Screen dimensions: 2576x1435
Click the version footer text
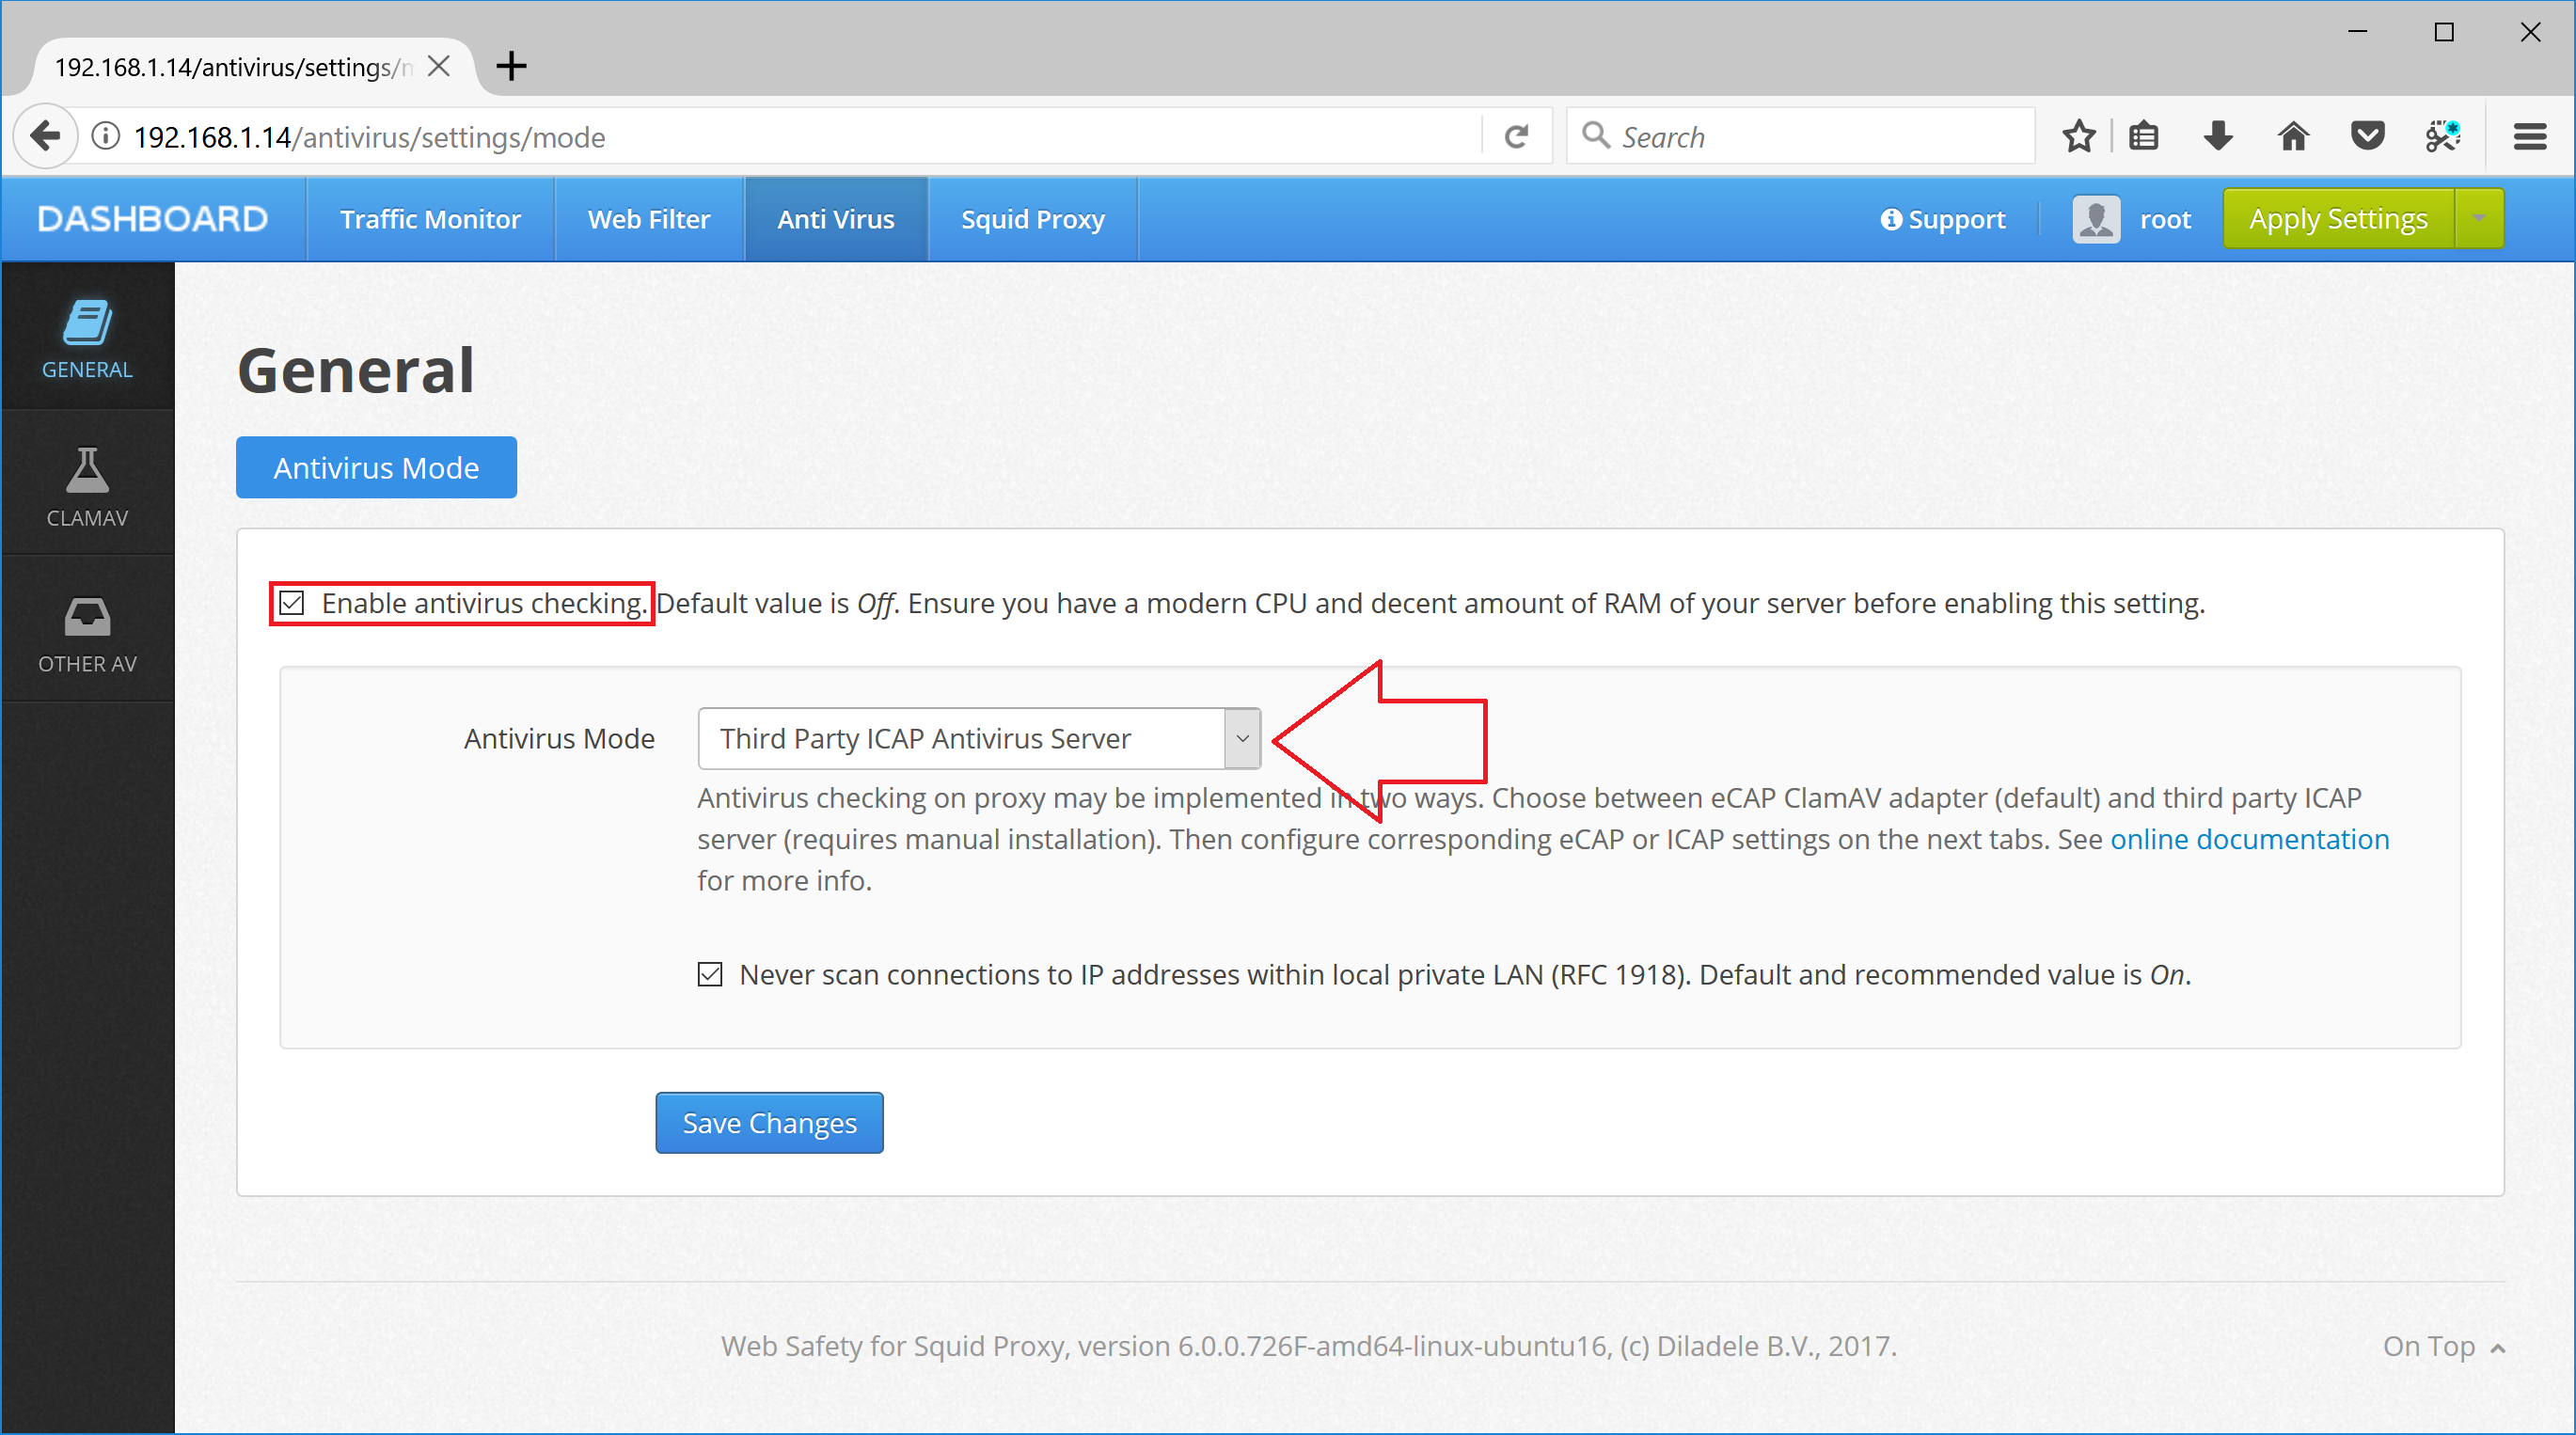coord(1308,1346)
